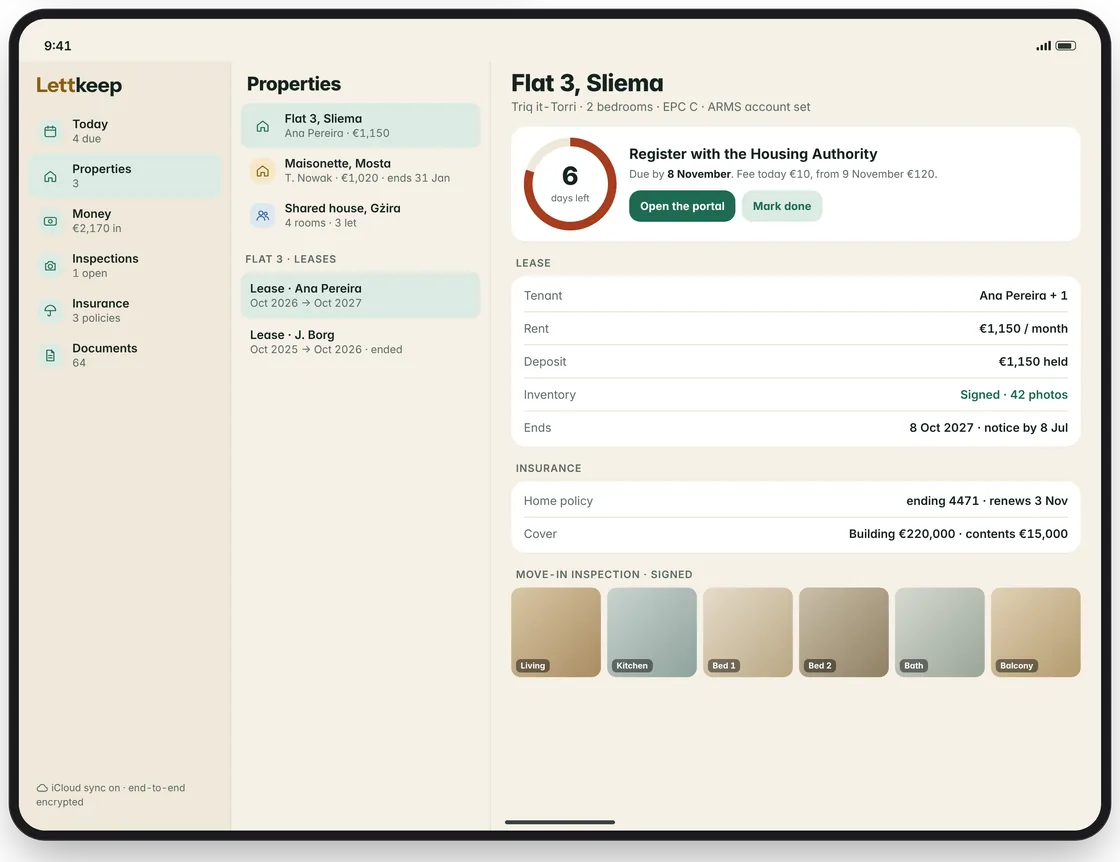1120x862 pixels.
Task: Open Lease · J. Borg ended lease
Action: 361,342
